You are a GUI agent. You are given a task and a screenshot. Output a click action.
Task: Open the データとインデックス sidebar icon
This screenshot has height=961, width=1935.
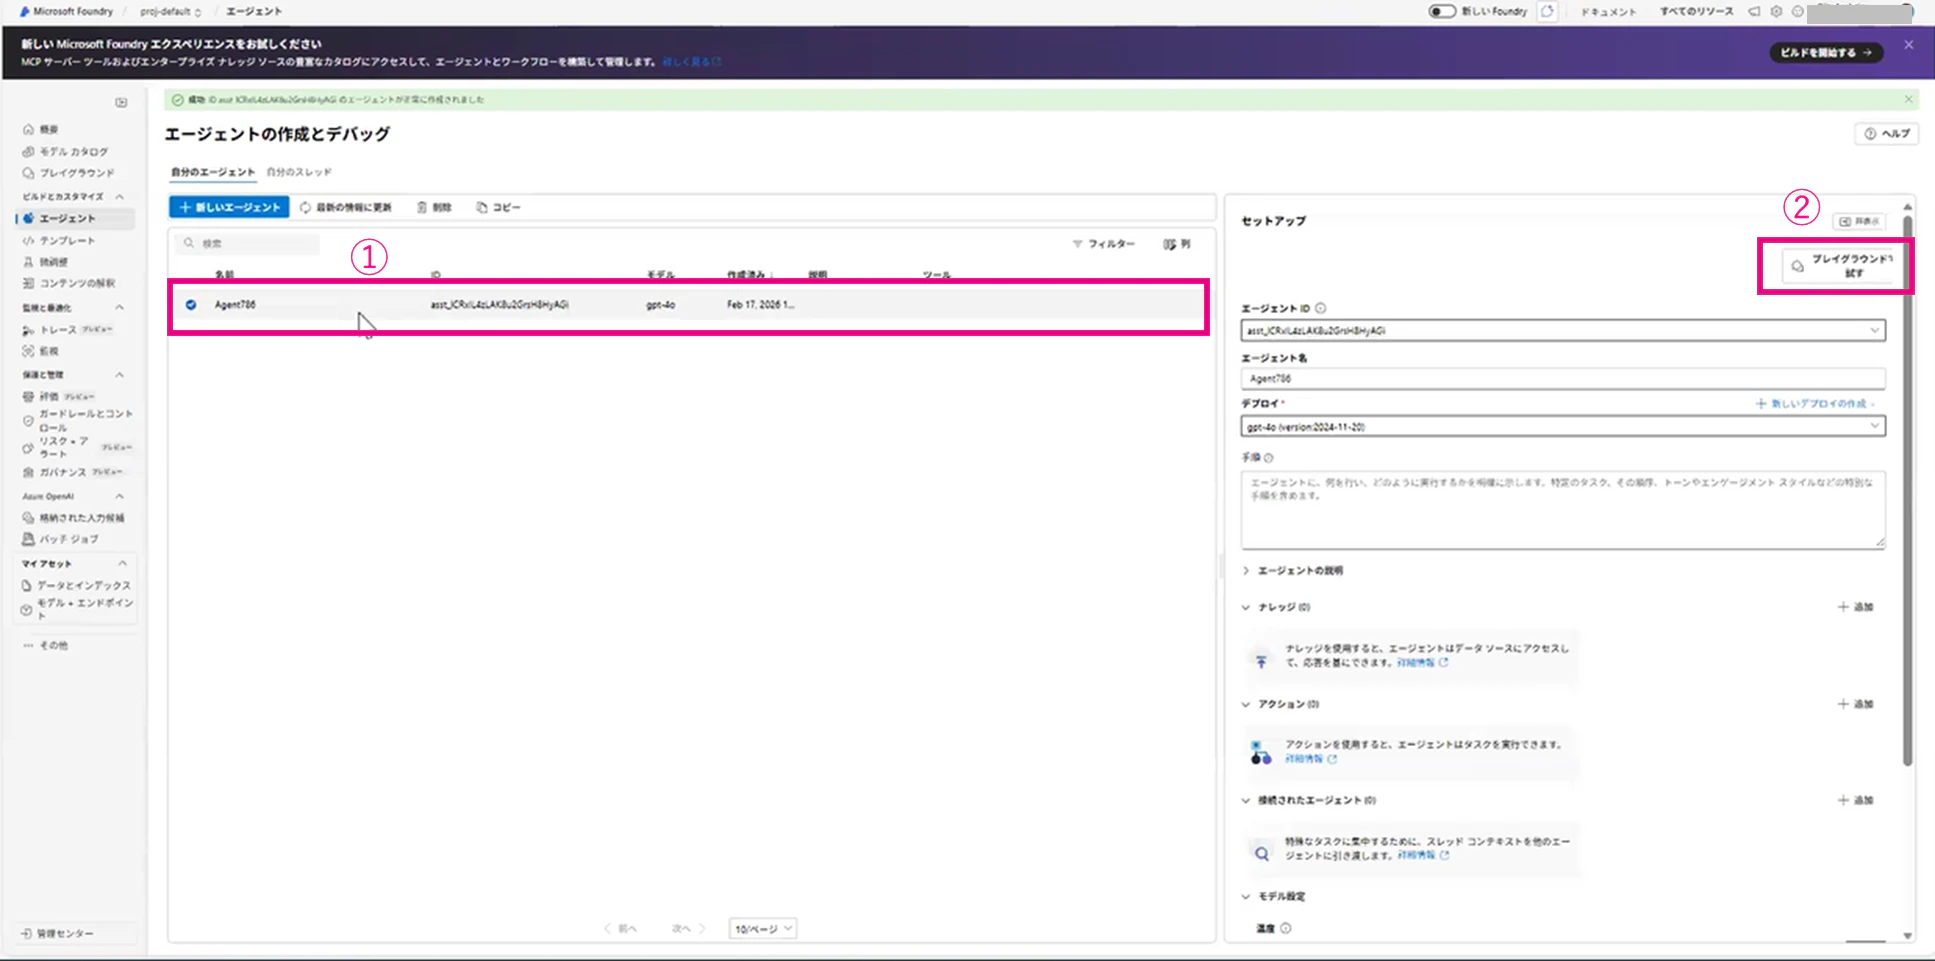pos(27,585)
